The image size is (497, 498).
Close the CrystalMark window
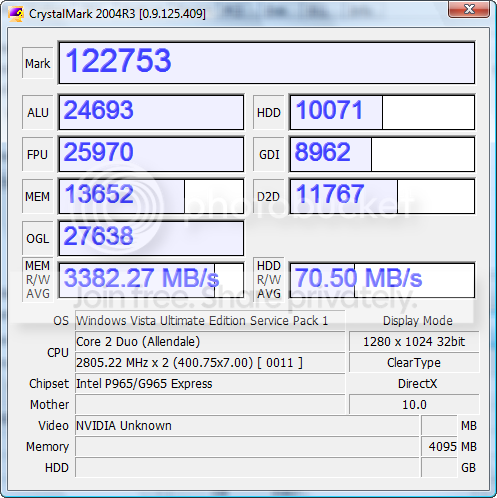point(469,9)
